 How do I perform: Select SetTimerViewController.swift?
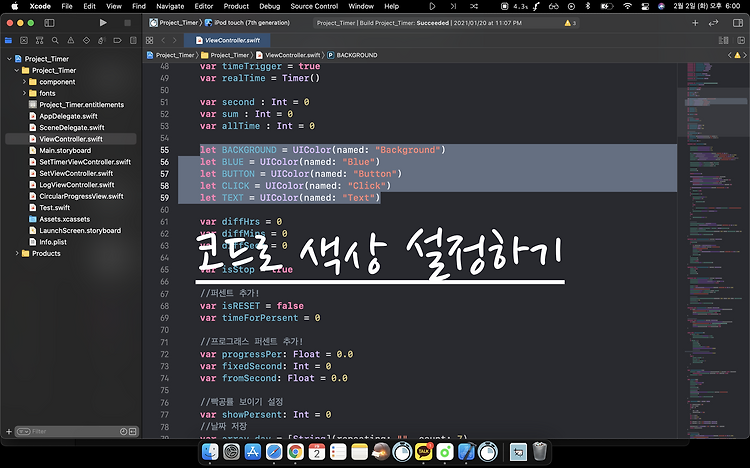[x=80, y=162]
